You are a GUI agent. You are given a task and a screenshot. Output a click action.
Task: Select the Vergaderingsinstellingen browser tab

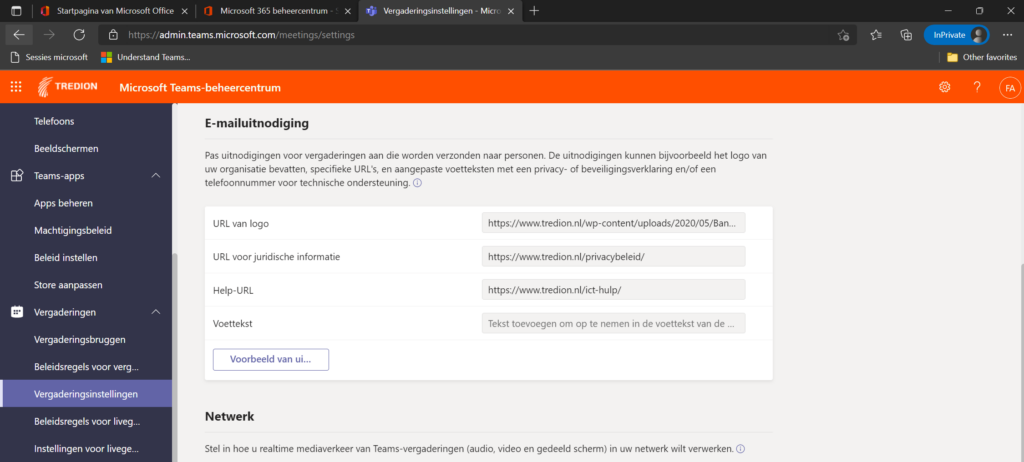click(x=441, y=11)
